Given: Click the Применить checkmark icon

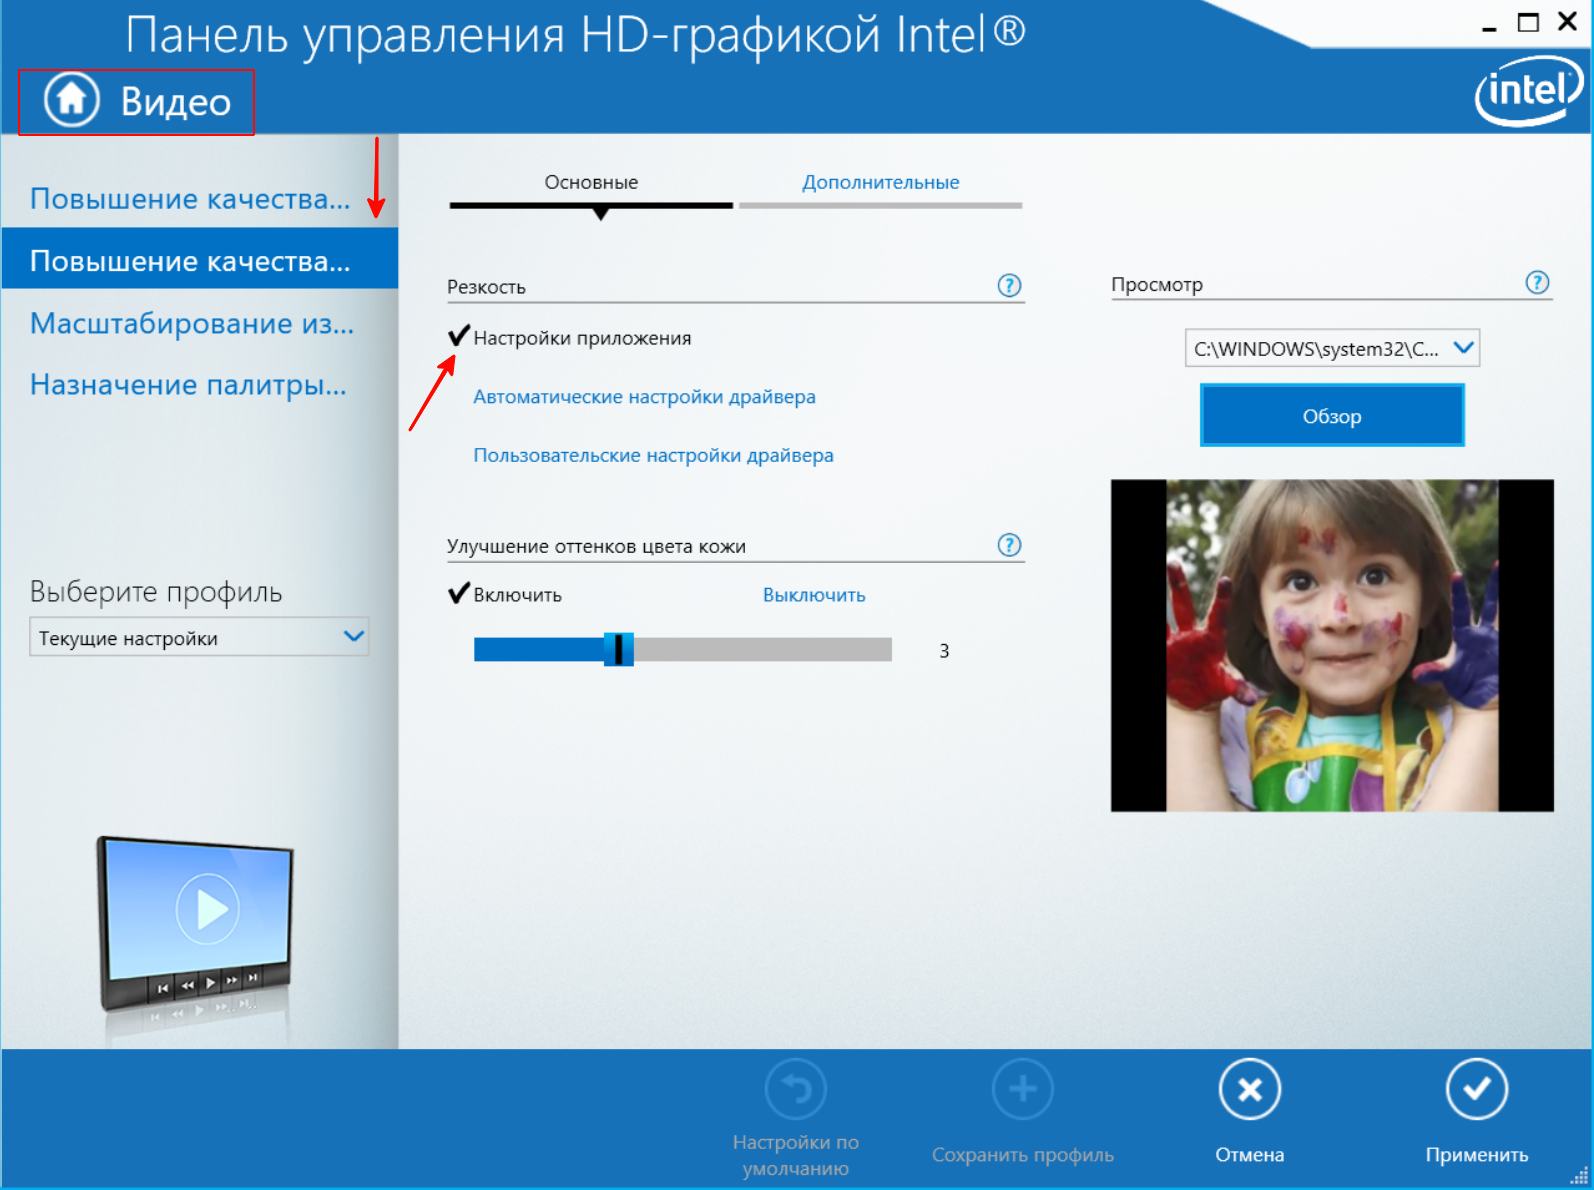Looking at the screenshot, I should pos(1476,1089).
